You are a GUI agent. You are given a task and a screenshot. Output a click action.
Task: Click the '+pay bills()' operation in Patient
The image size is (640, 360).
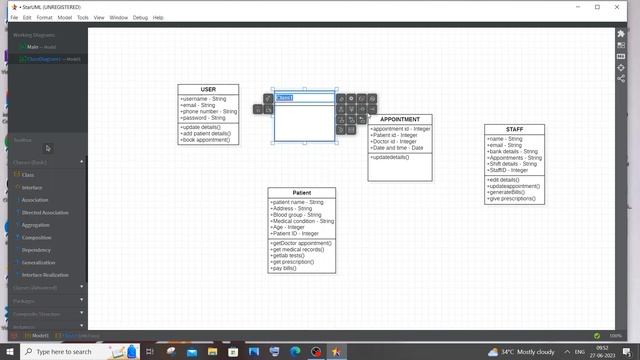click(283, 268)
